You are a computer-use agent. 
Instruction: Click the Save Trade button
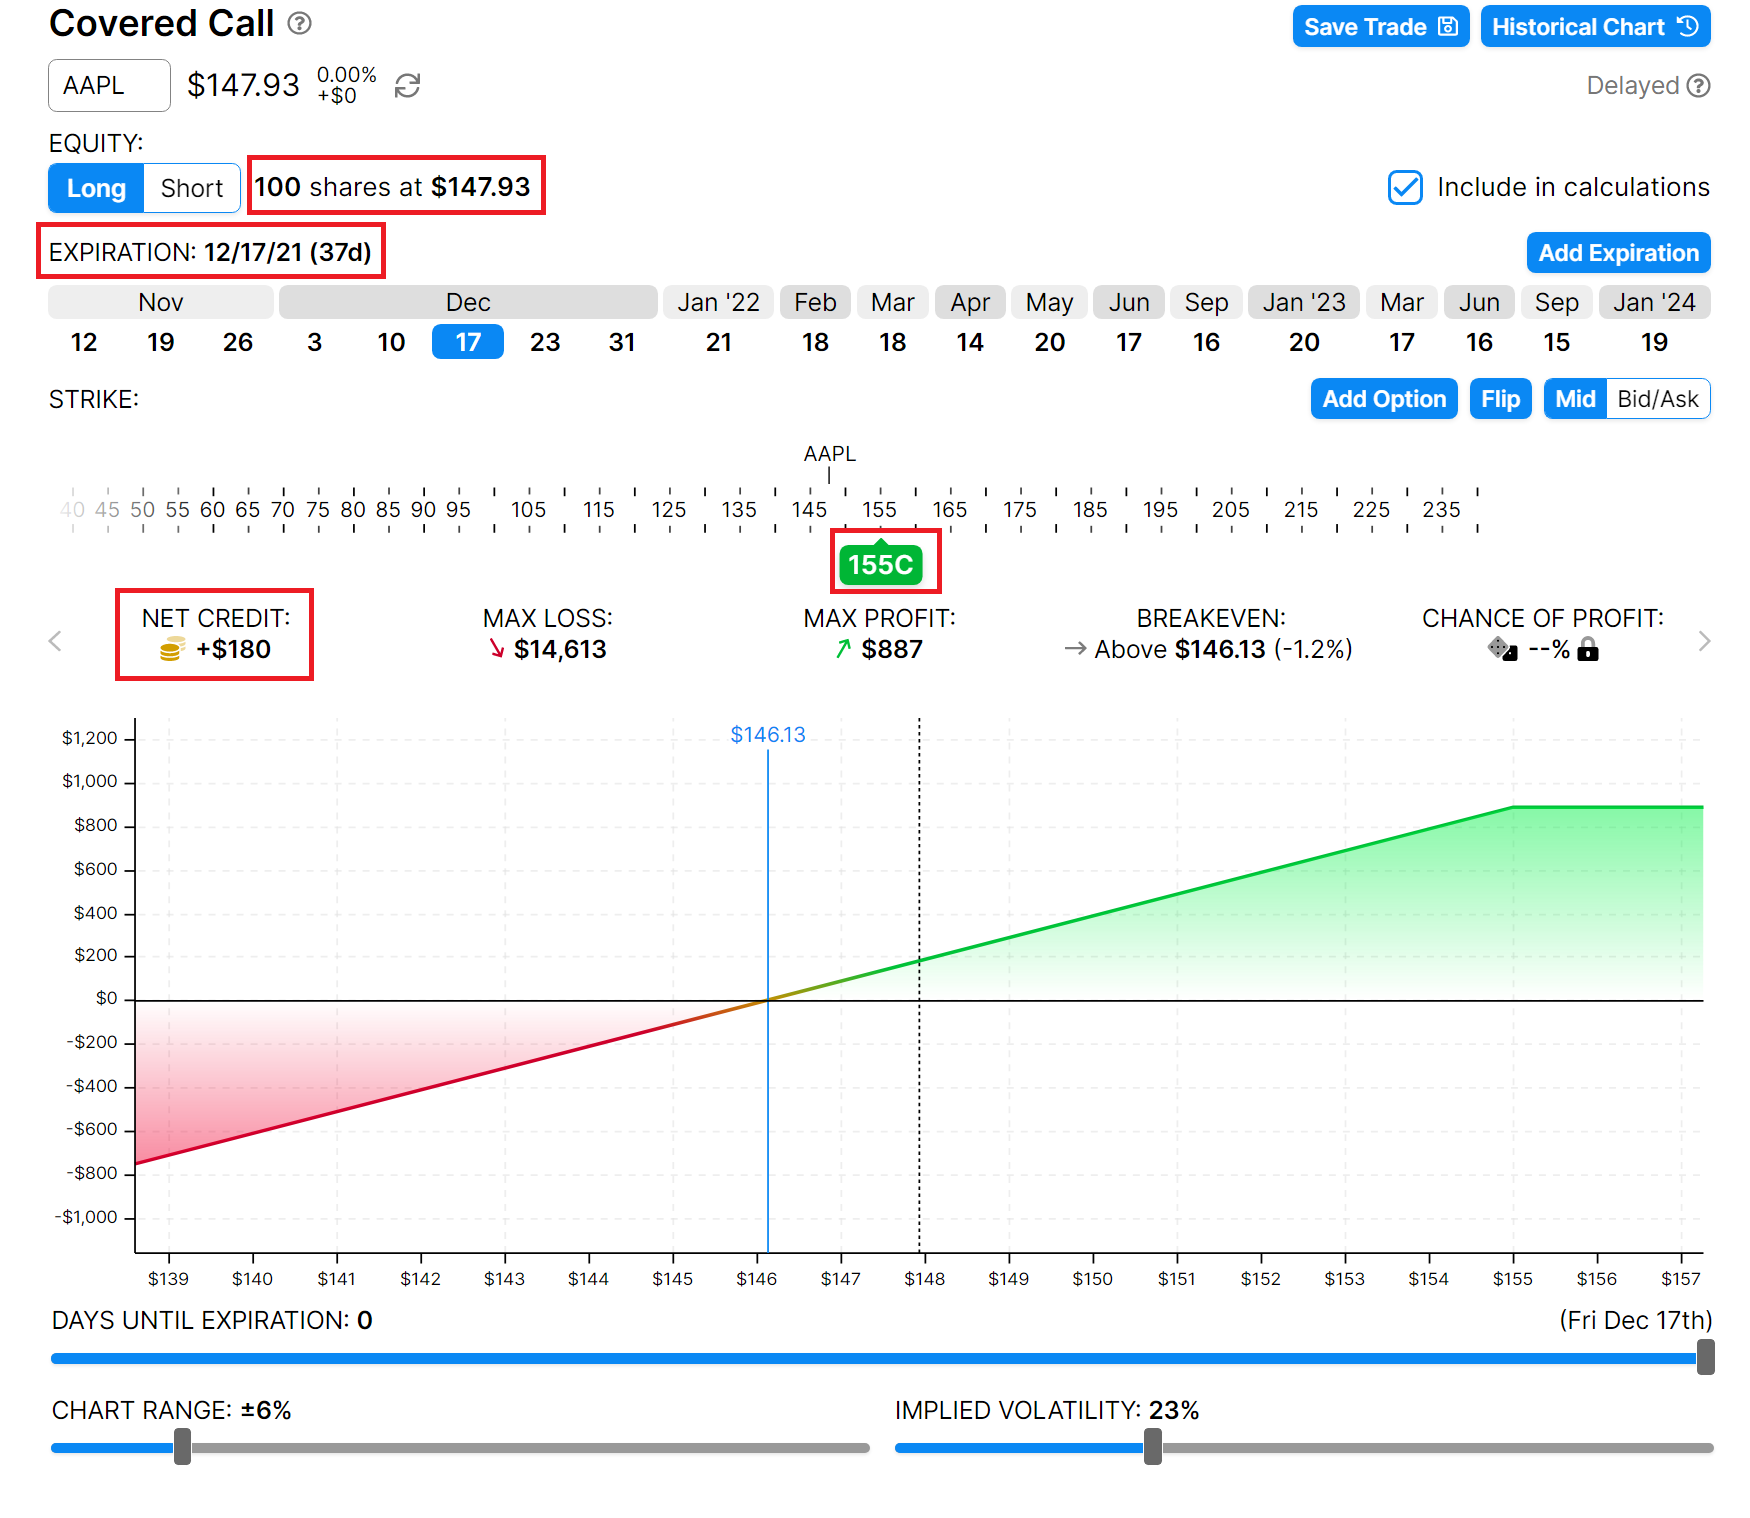click(1379, 27)
